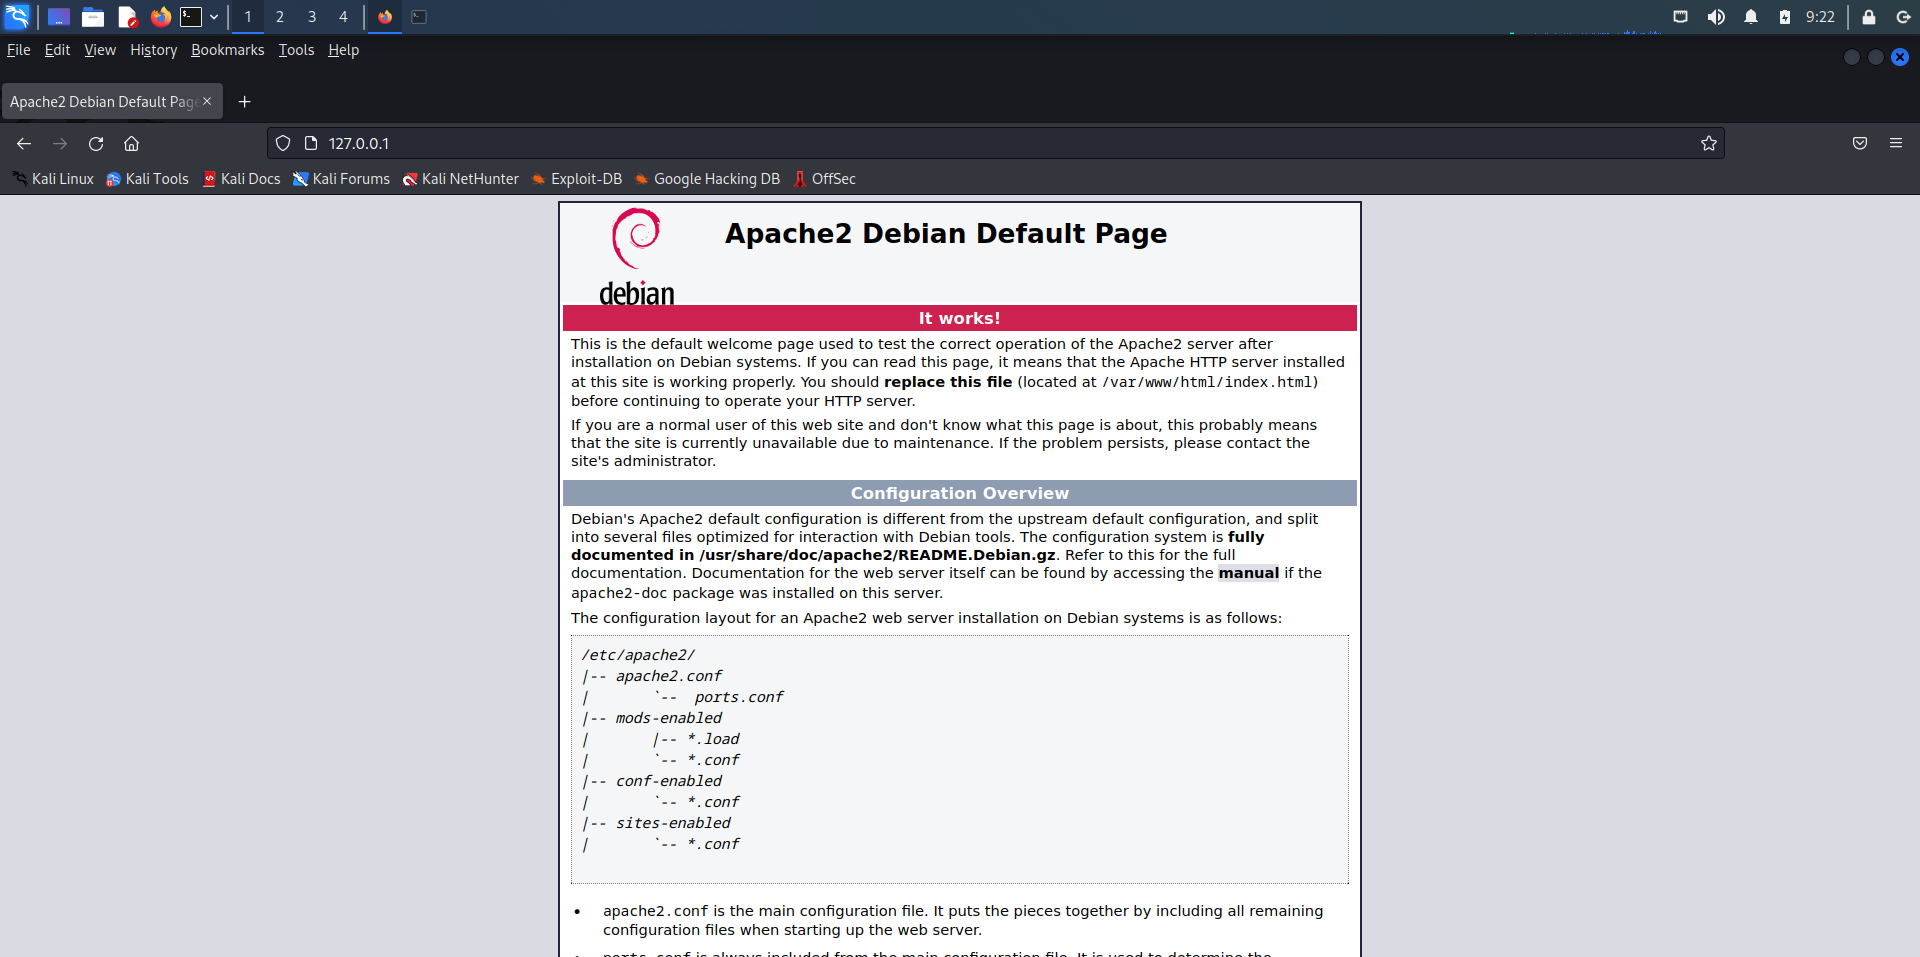Select the terminal window in the taskbar
This screenshot has height=957, width=1920.
pyautogui.click(x=419, y=17)
